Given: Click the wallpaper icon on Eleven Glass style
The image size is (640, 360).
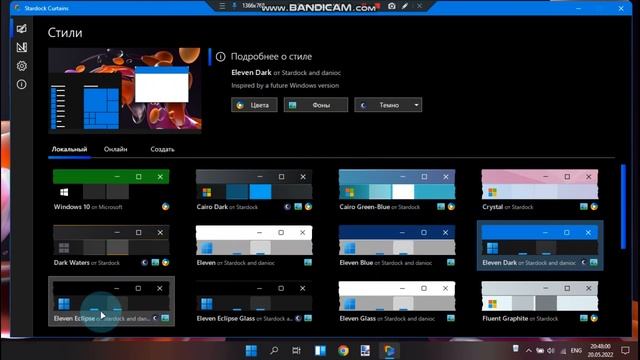Looking at the screenshot, I should (x=451, y=318).
